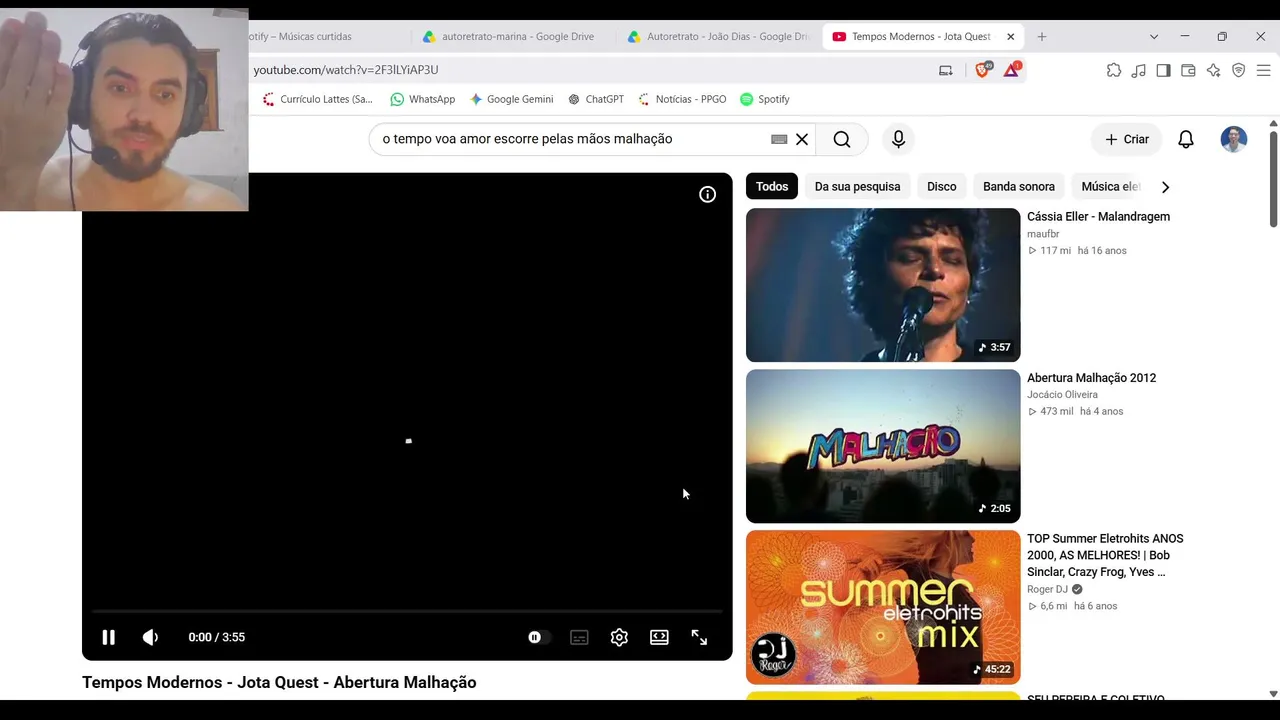Click the Abertura Malhação 2012 title
The image size is (1280, 720).
(x=1091, y=377)
